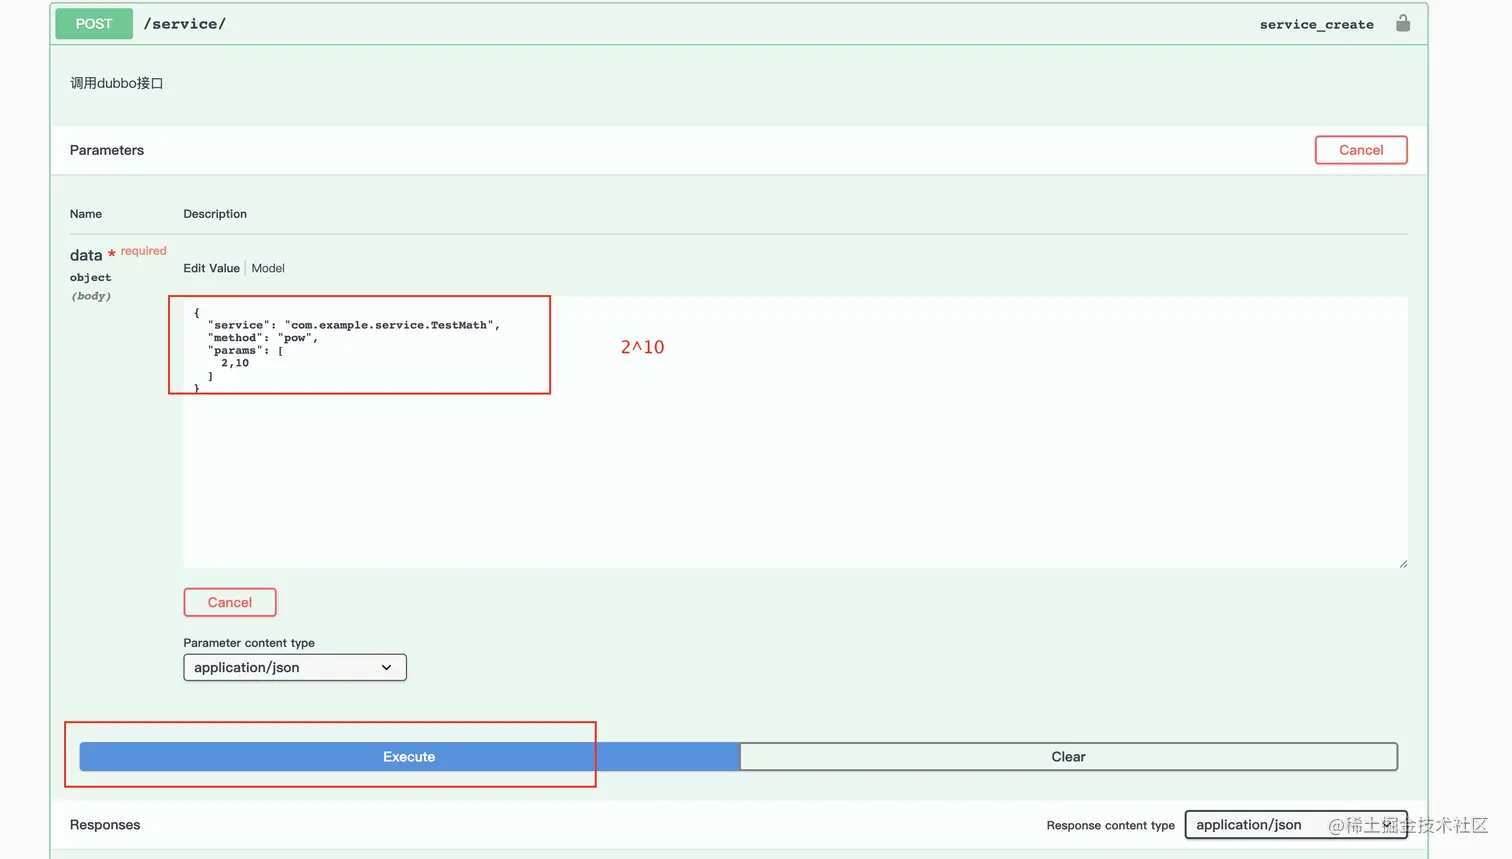Viewport: 1512px width, 859px height.
Task: Click the '调用dubbo接口' description text
Action: 117,83
